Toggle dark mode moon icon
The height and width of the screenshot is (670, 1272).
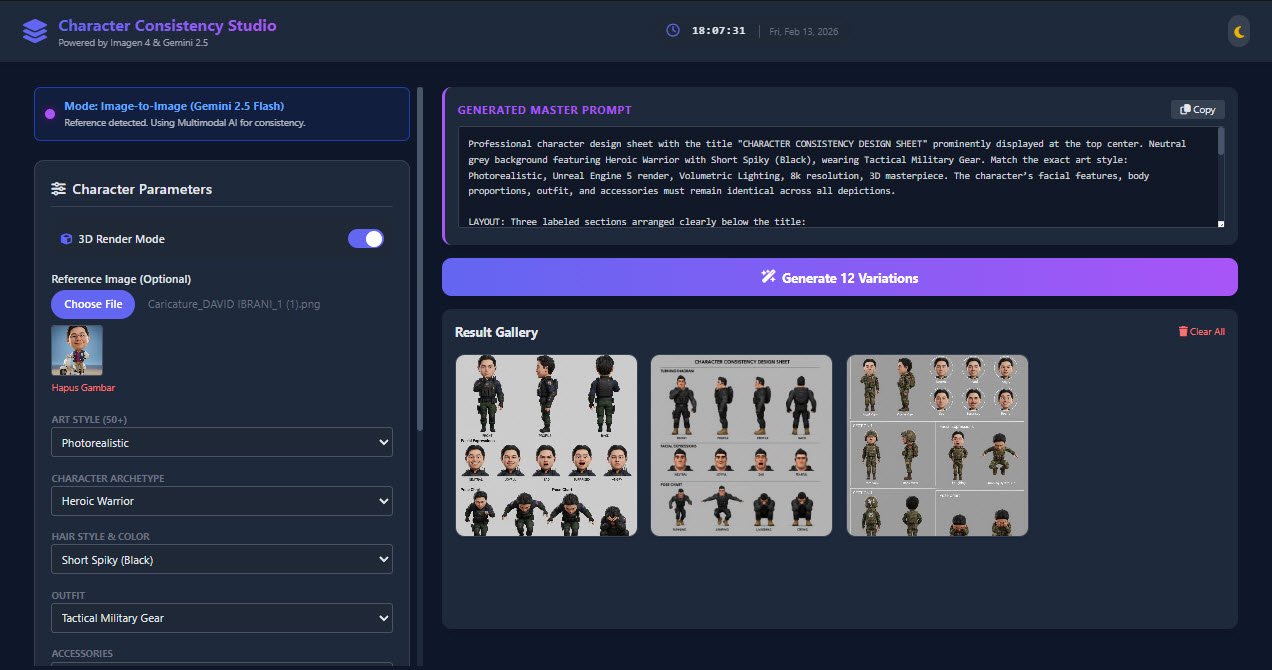point(1239,32)
